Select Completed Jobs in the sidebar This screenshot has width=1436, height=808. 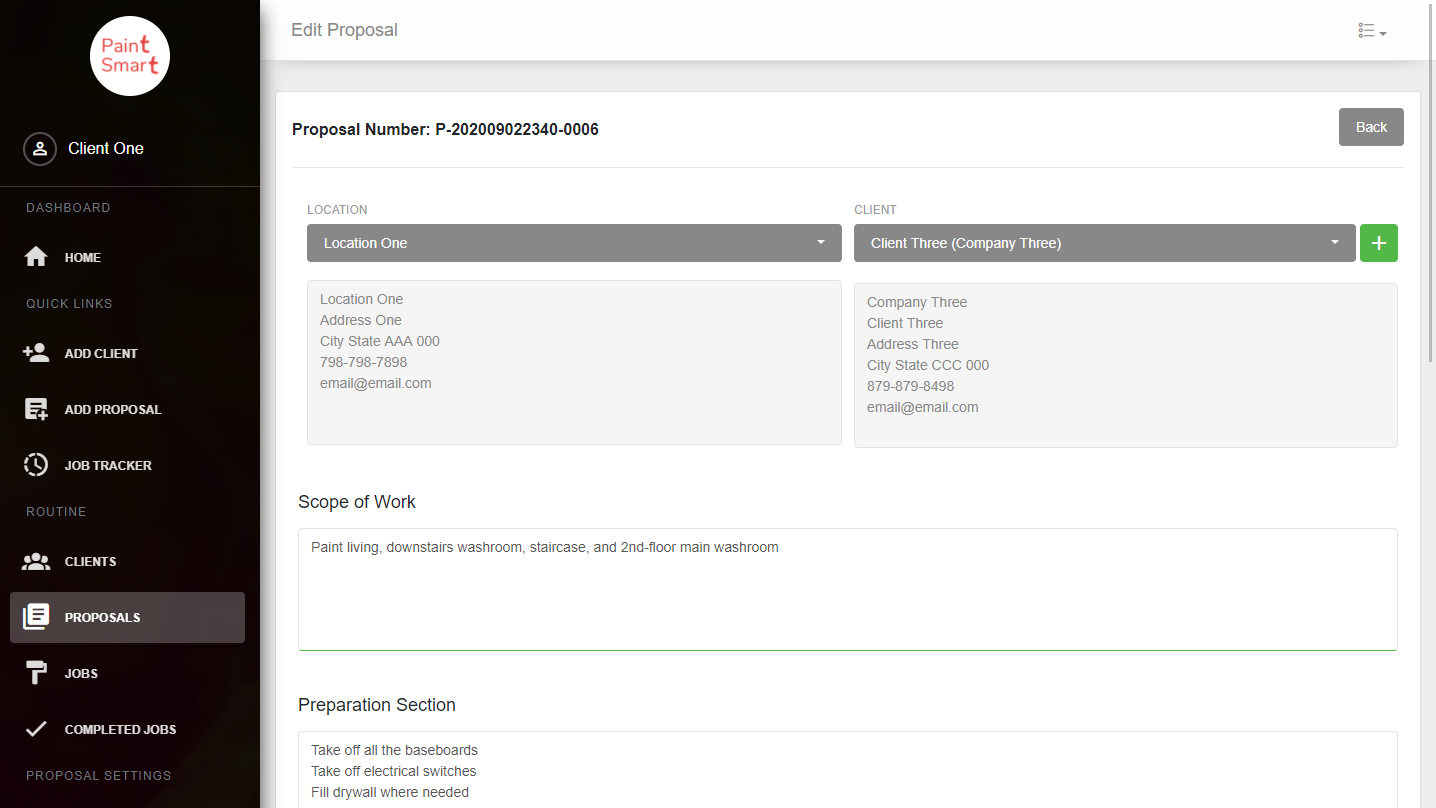click(x=120, y=729)
